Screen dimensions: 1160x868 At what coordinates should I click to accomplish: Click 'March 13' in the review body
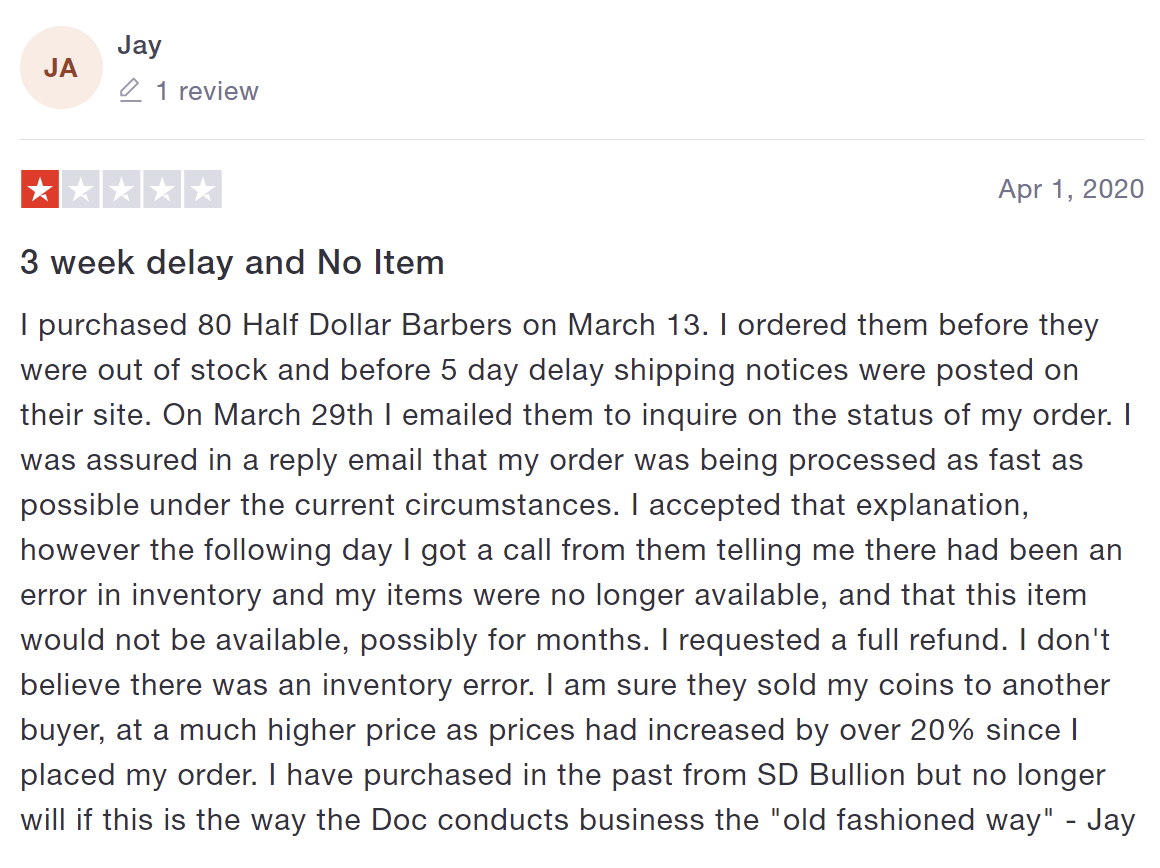click(x=633, y=325)
